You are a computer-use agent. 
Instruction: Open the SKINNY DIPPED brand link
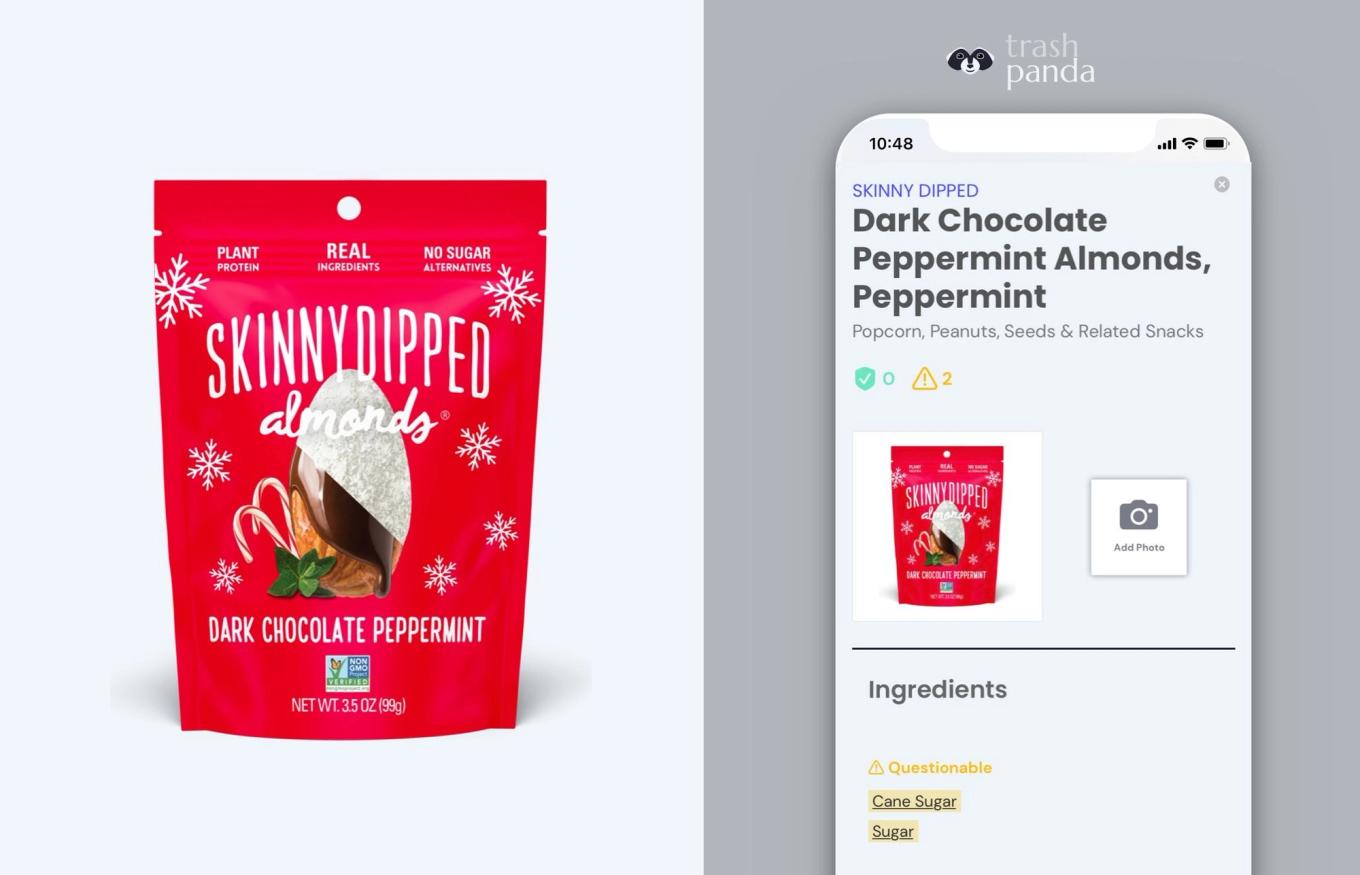coord(915,191)
